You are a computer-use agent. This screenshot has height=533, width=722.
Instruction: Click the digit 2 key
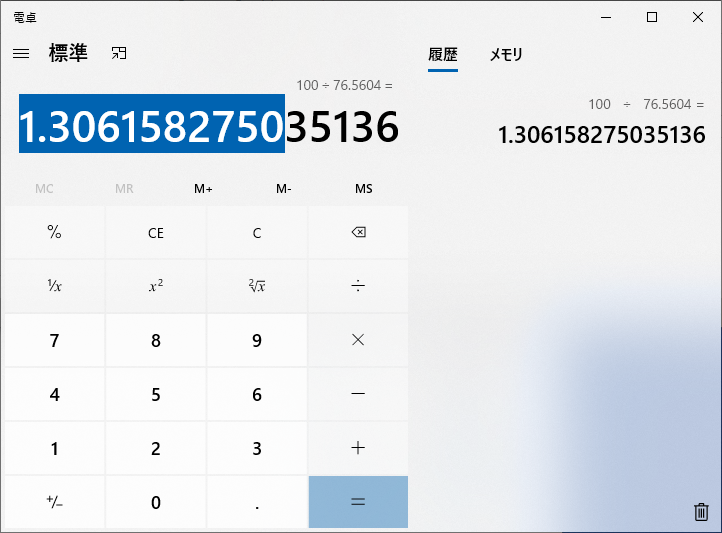click(x=156, y=448)
